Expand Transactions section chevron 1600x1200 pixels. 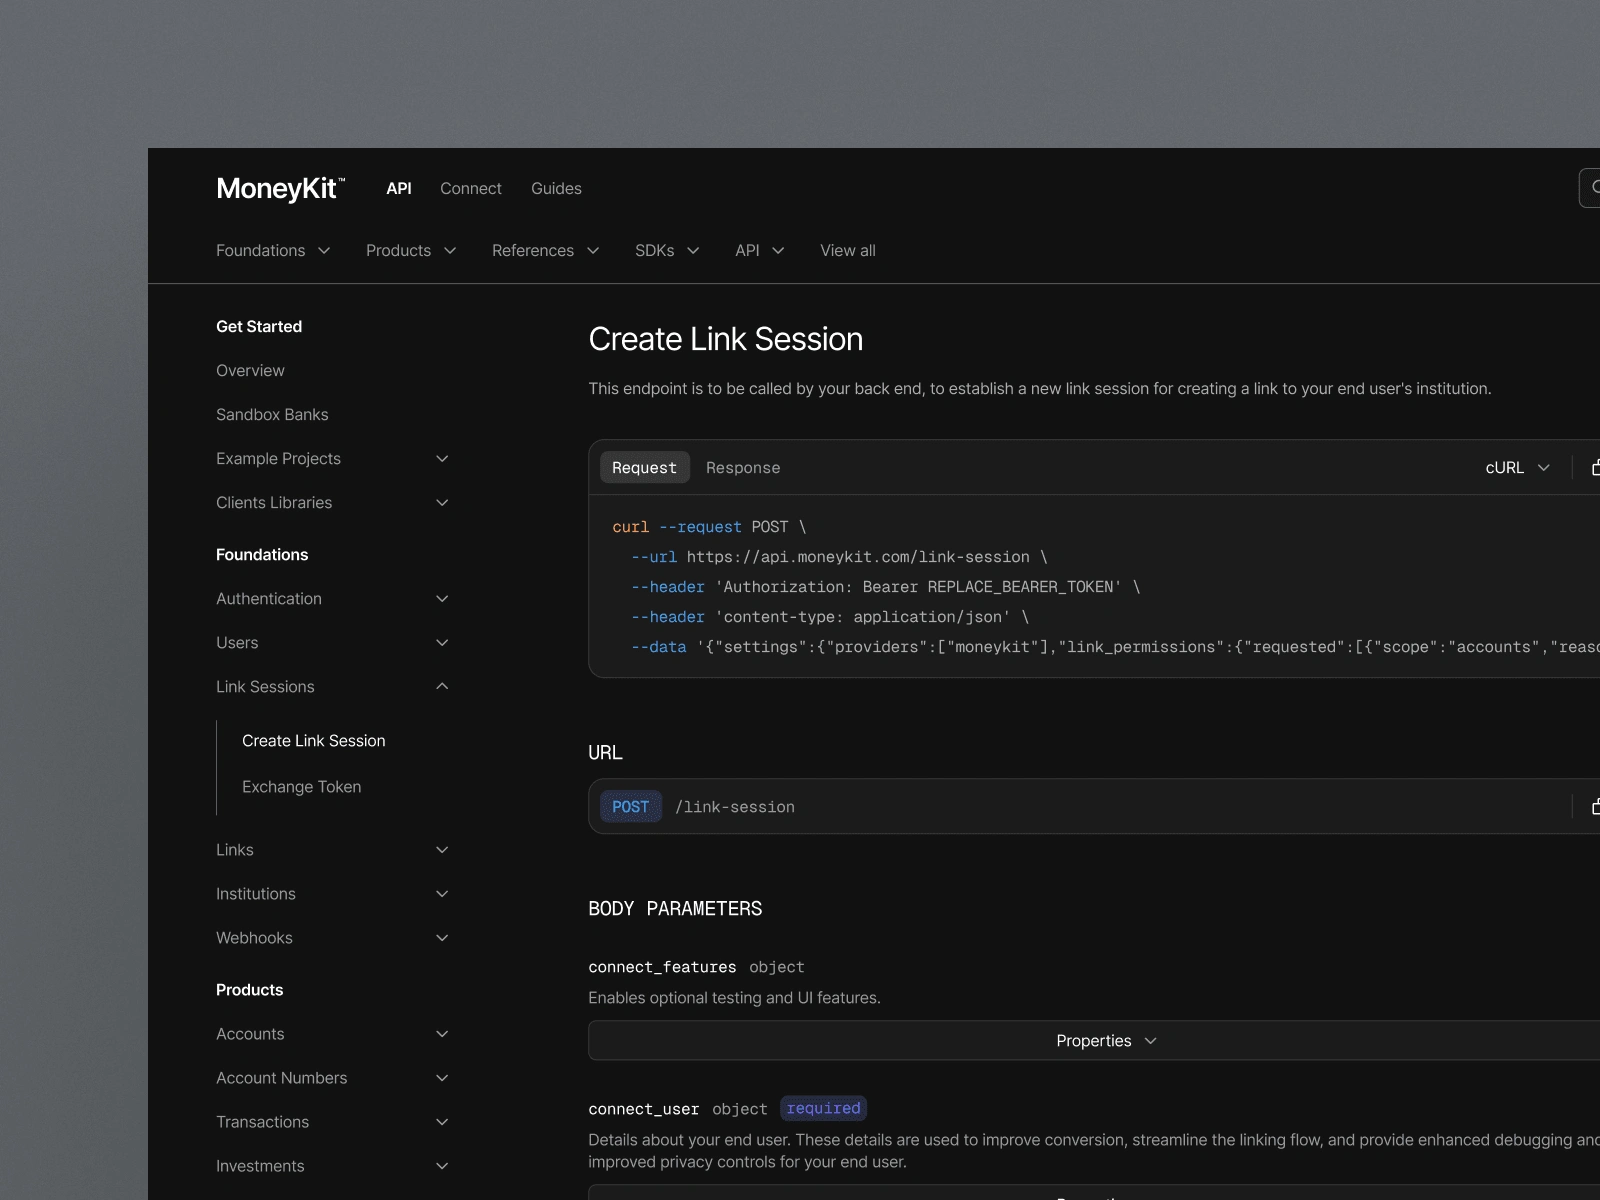pyautogui.click(x=442, y=1121)
